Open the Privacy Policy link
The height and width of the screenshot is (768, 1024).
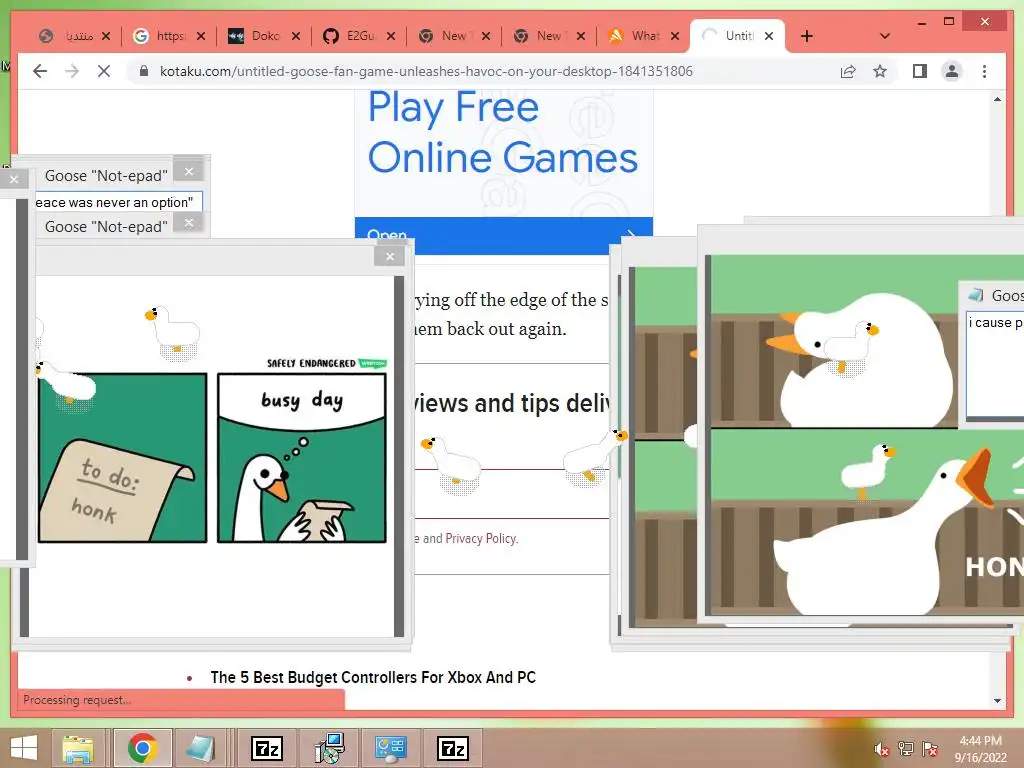481,538
